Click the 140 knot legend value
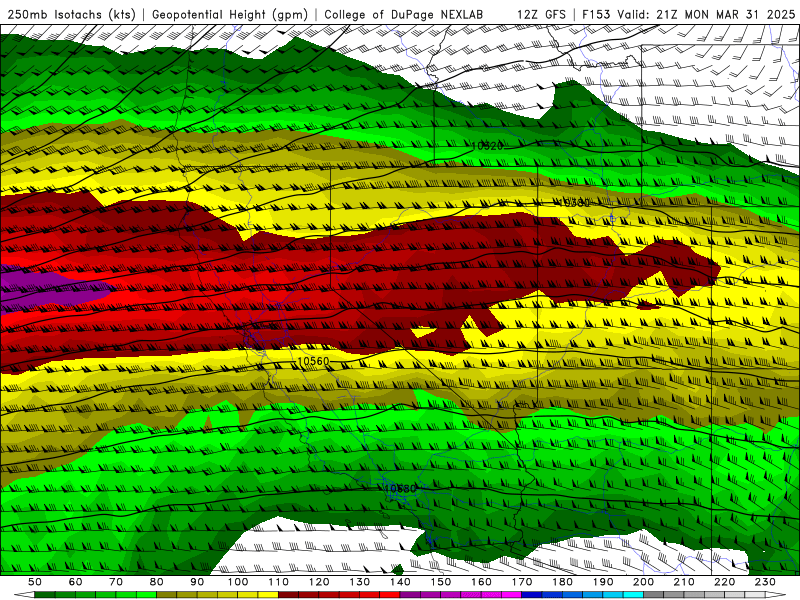 tap(400, 582)
